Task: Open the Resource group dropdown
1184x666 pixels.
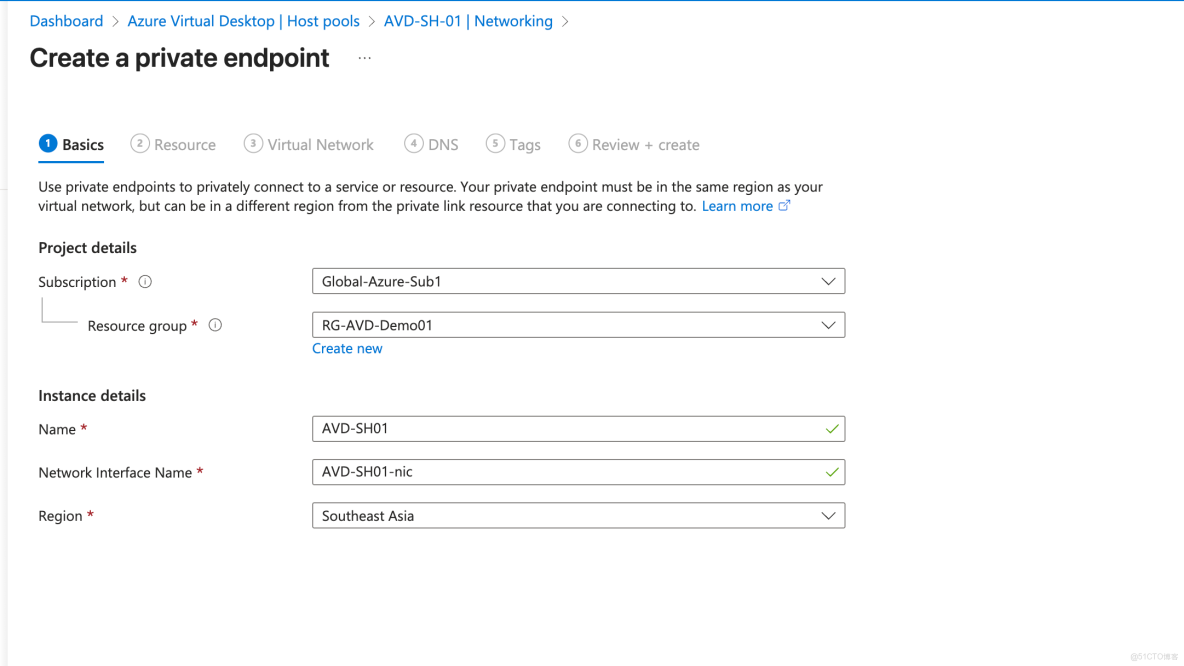Action: click(828, 325)
